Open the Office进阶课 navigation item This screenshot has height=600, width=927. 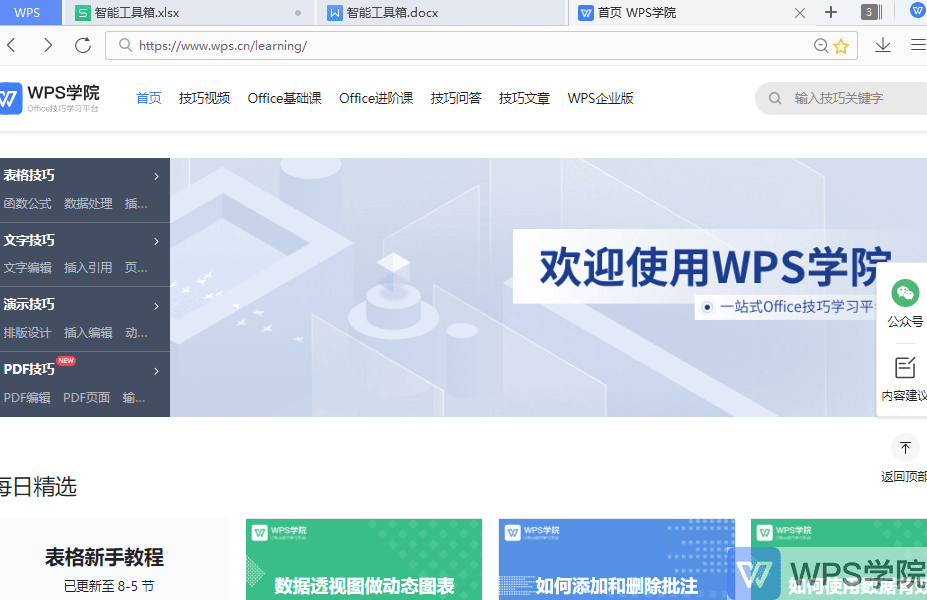pyautogui.click(x=376, y=98)
